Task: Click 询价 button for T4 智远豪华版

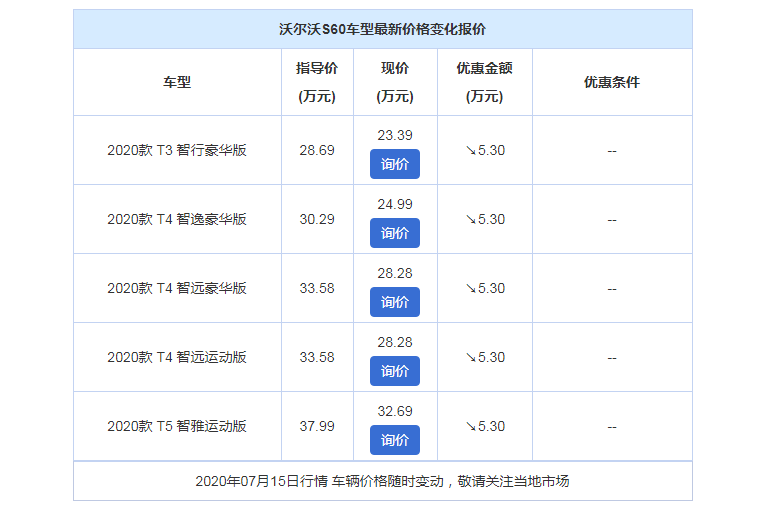Action: [x=395, y=302]
